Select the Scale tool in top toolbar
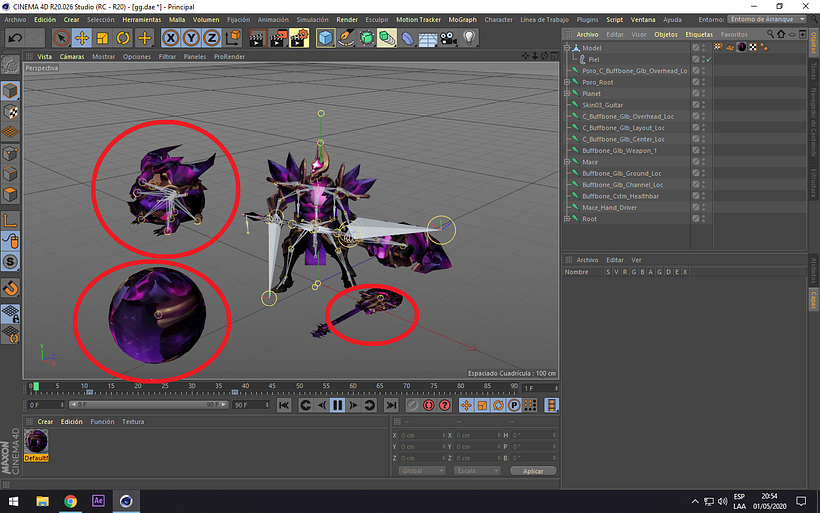The image size is (820, 513). coord(102,38)
